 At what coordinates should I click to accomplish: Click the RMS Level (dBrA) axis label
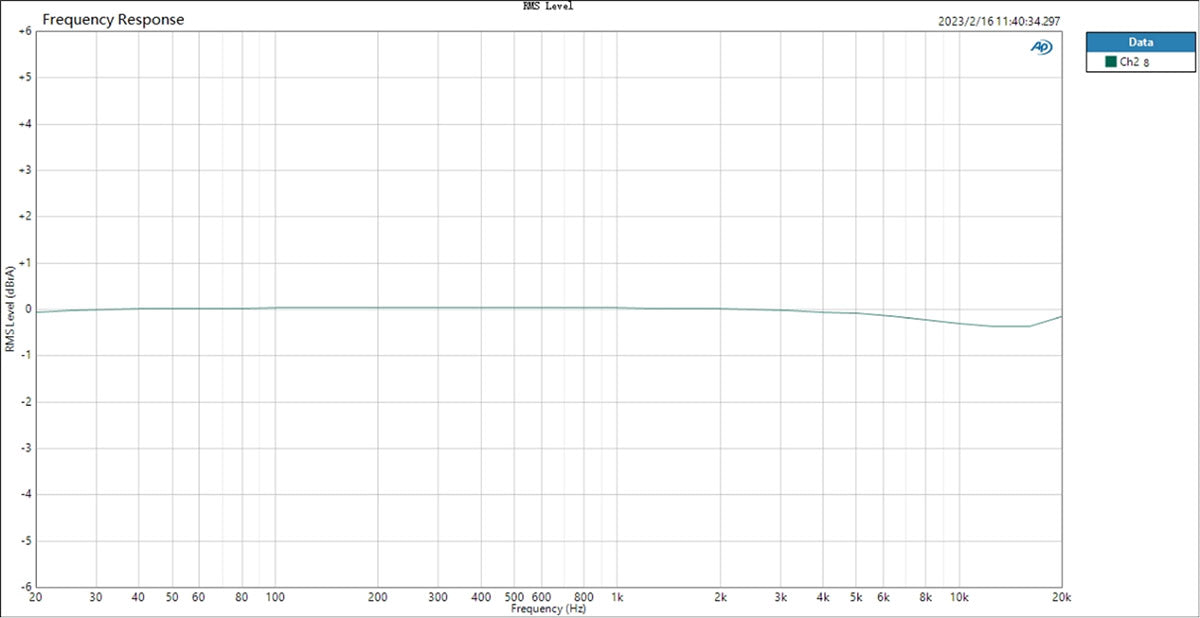(x=9, y=309)
